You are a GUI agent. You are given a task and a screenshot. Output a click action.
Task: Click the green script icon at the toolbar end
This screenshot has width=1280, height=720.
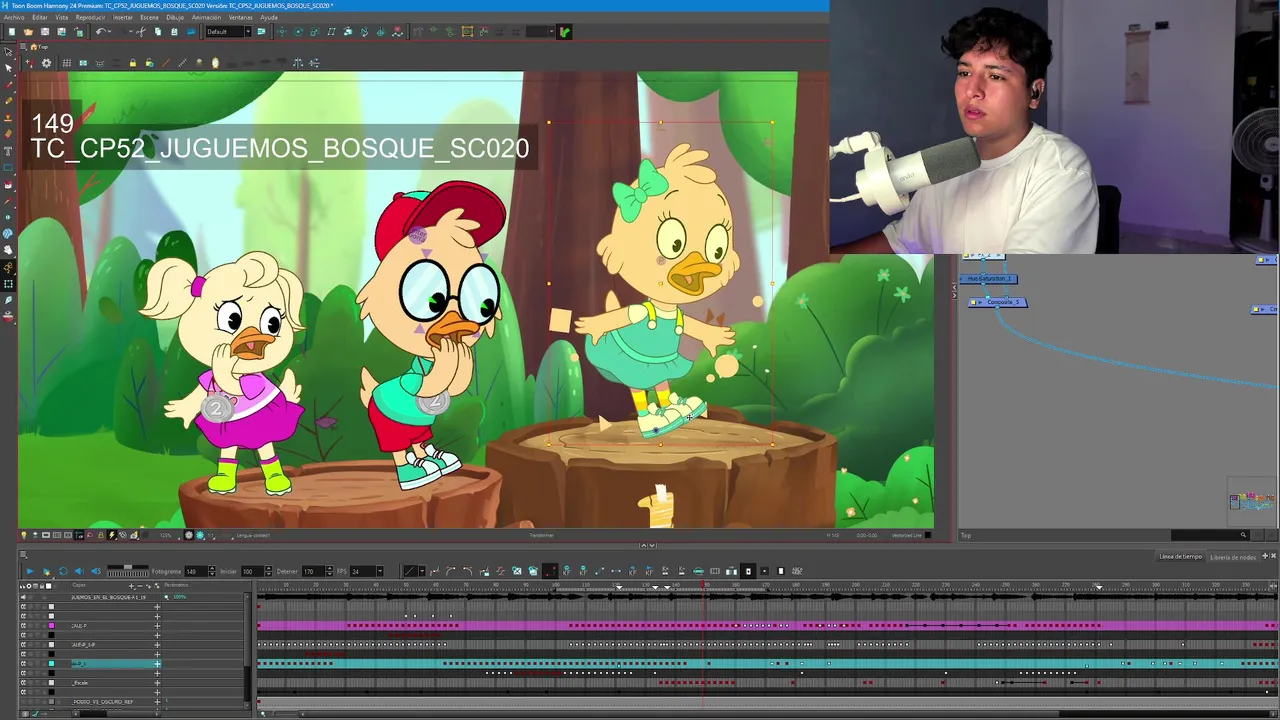pos(565,32)
